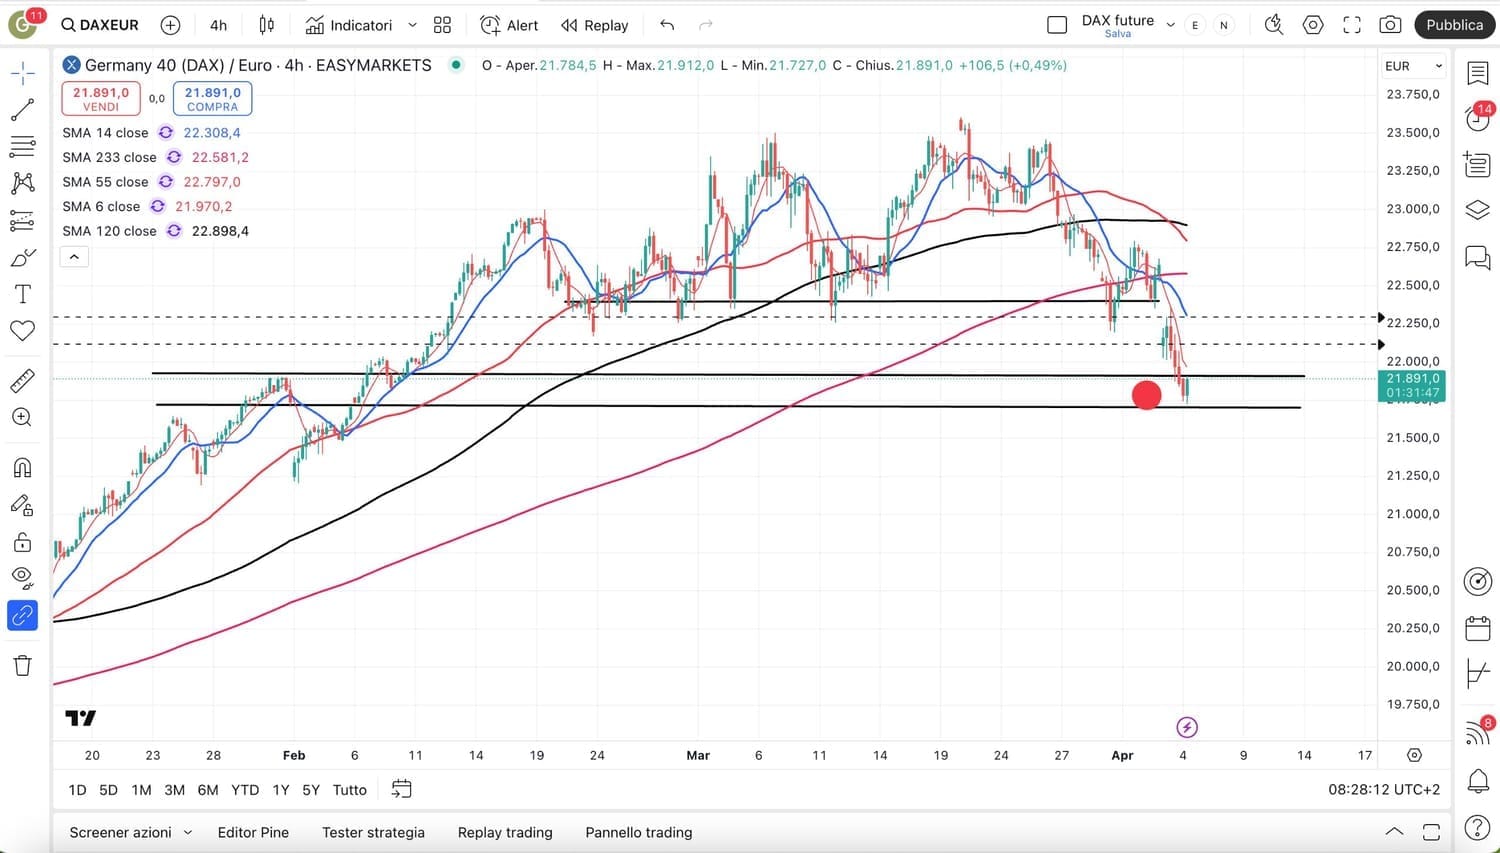Open the Indicatori dialog
1500x853 pixels.
349,25
